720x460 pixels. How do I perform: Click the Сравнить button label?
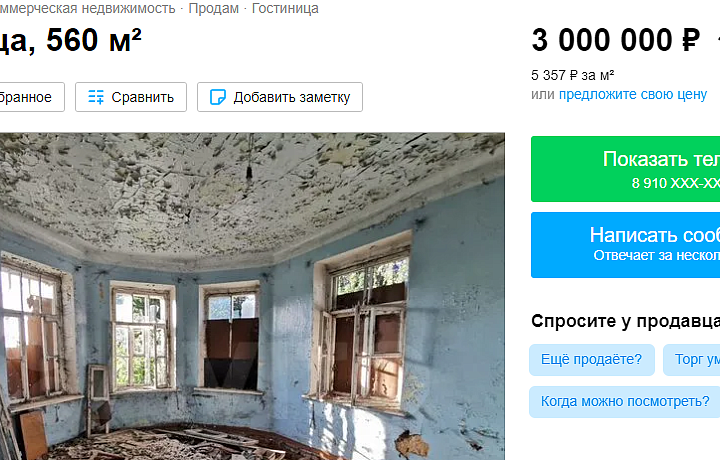click(142, 97)
